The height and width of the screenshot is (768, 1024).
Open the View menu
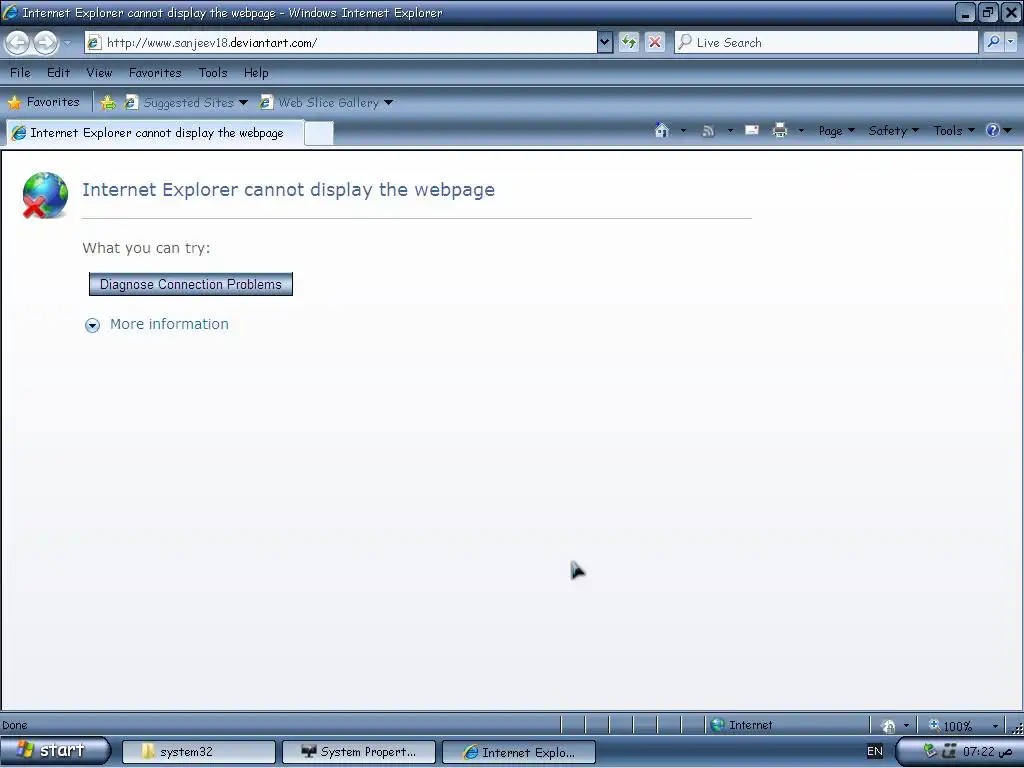(x=99, y=73)
